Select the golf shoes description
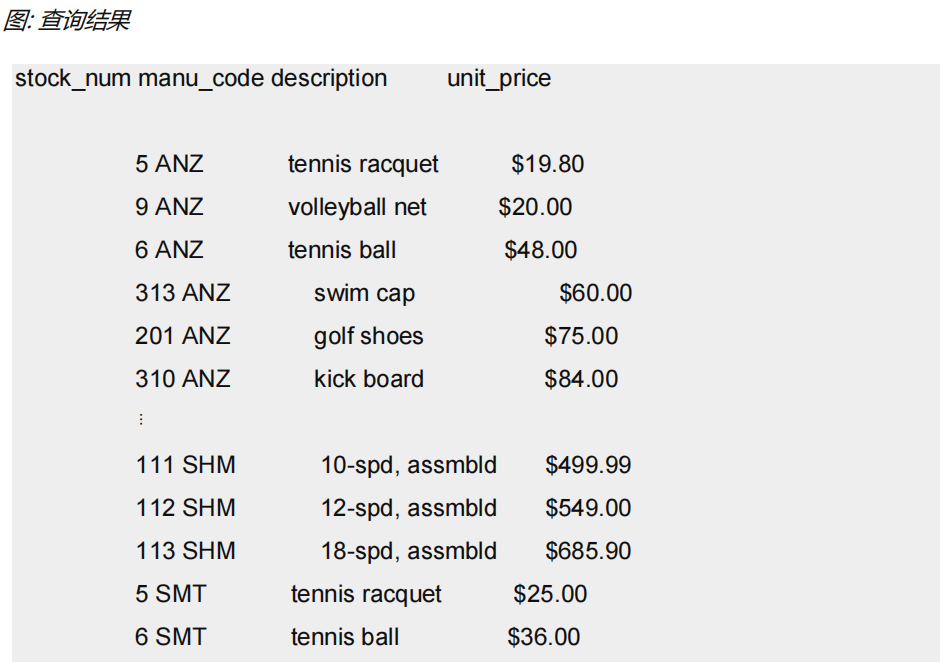 [x=368, y=336]
